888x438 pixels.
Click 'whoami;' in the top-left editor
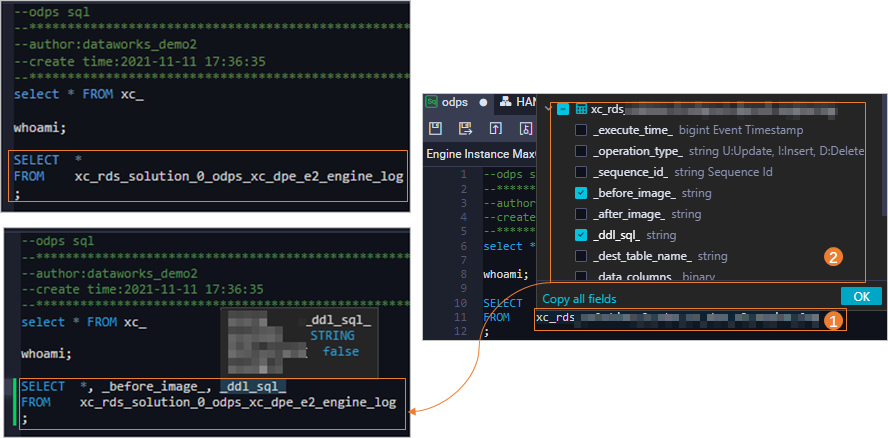coord(40,127)
